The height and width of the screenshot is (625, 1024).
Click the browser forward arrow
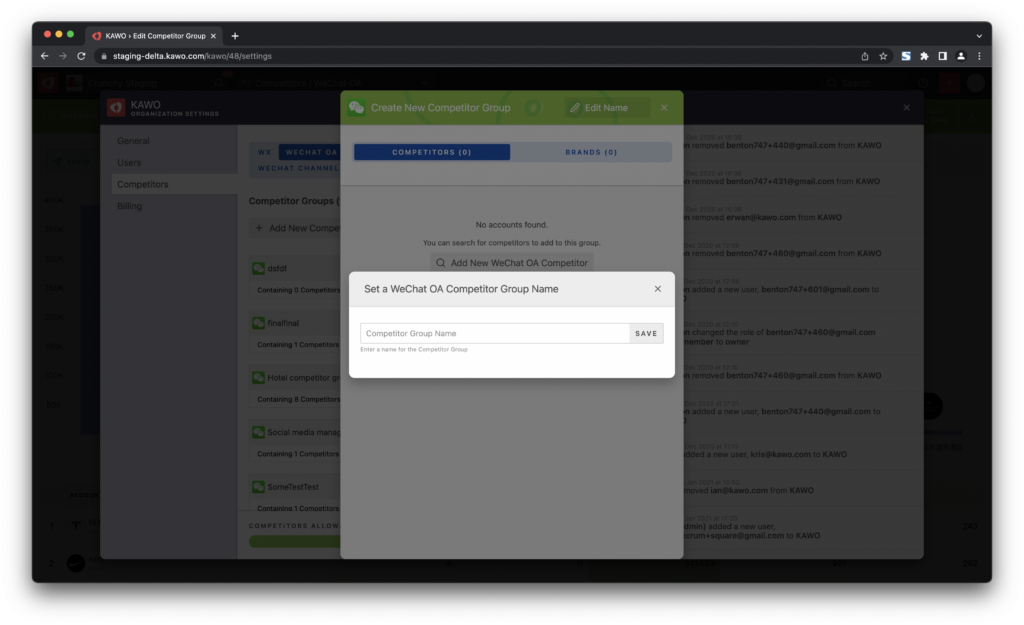(63, 56)
